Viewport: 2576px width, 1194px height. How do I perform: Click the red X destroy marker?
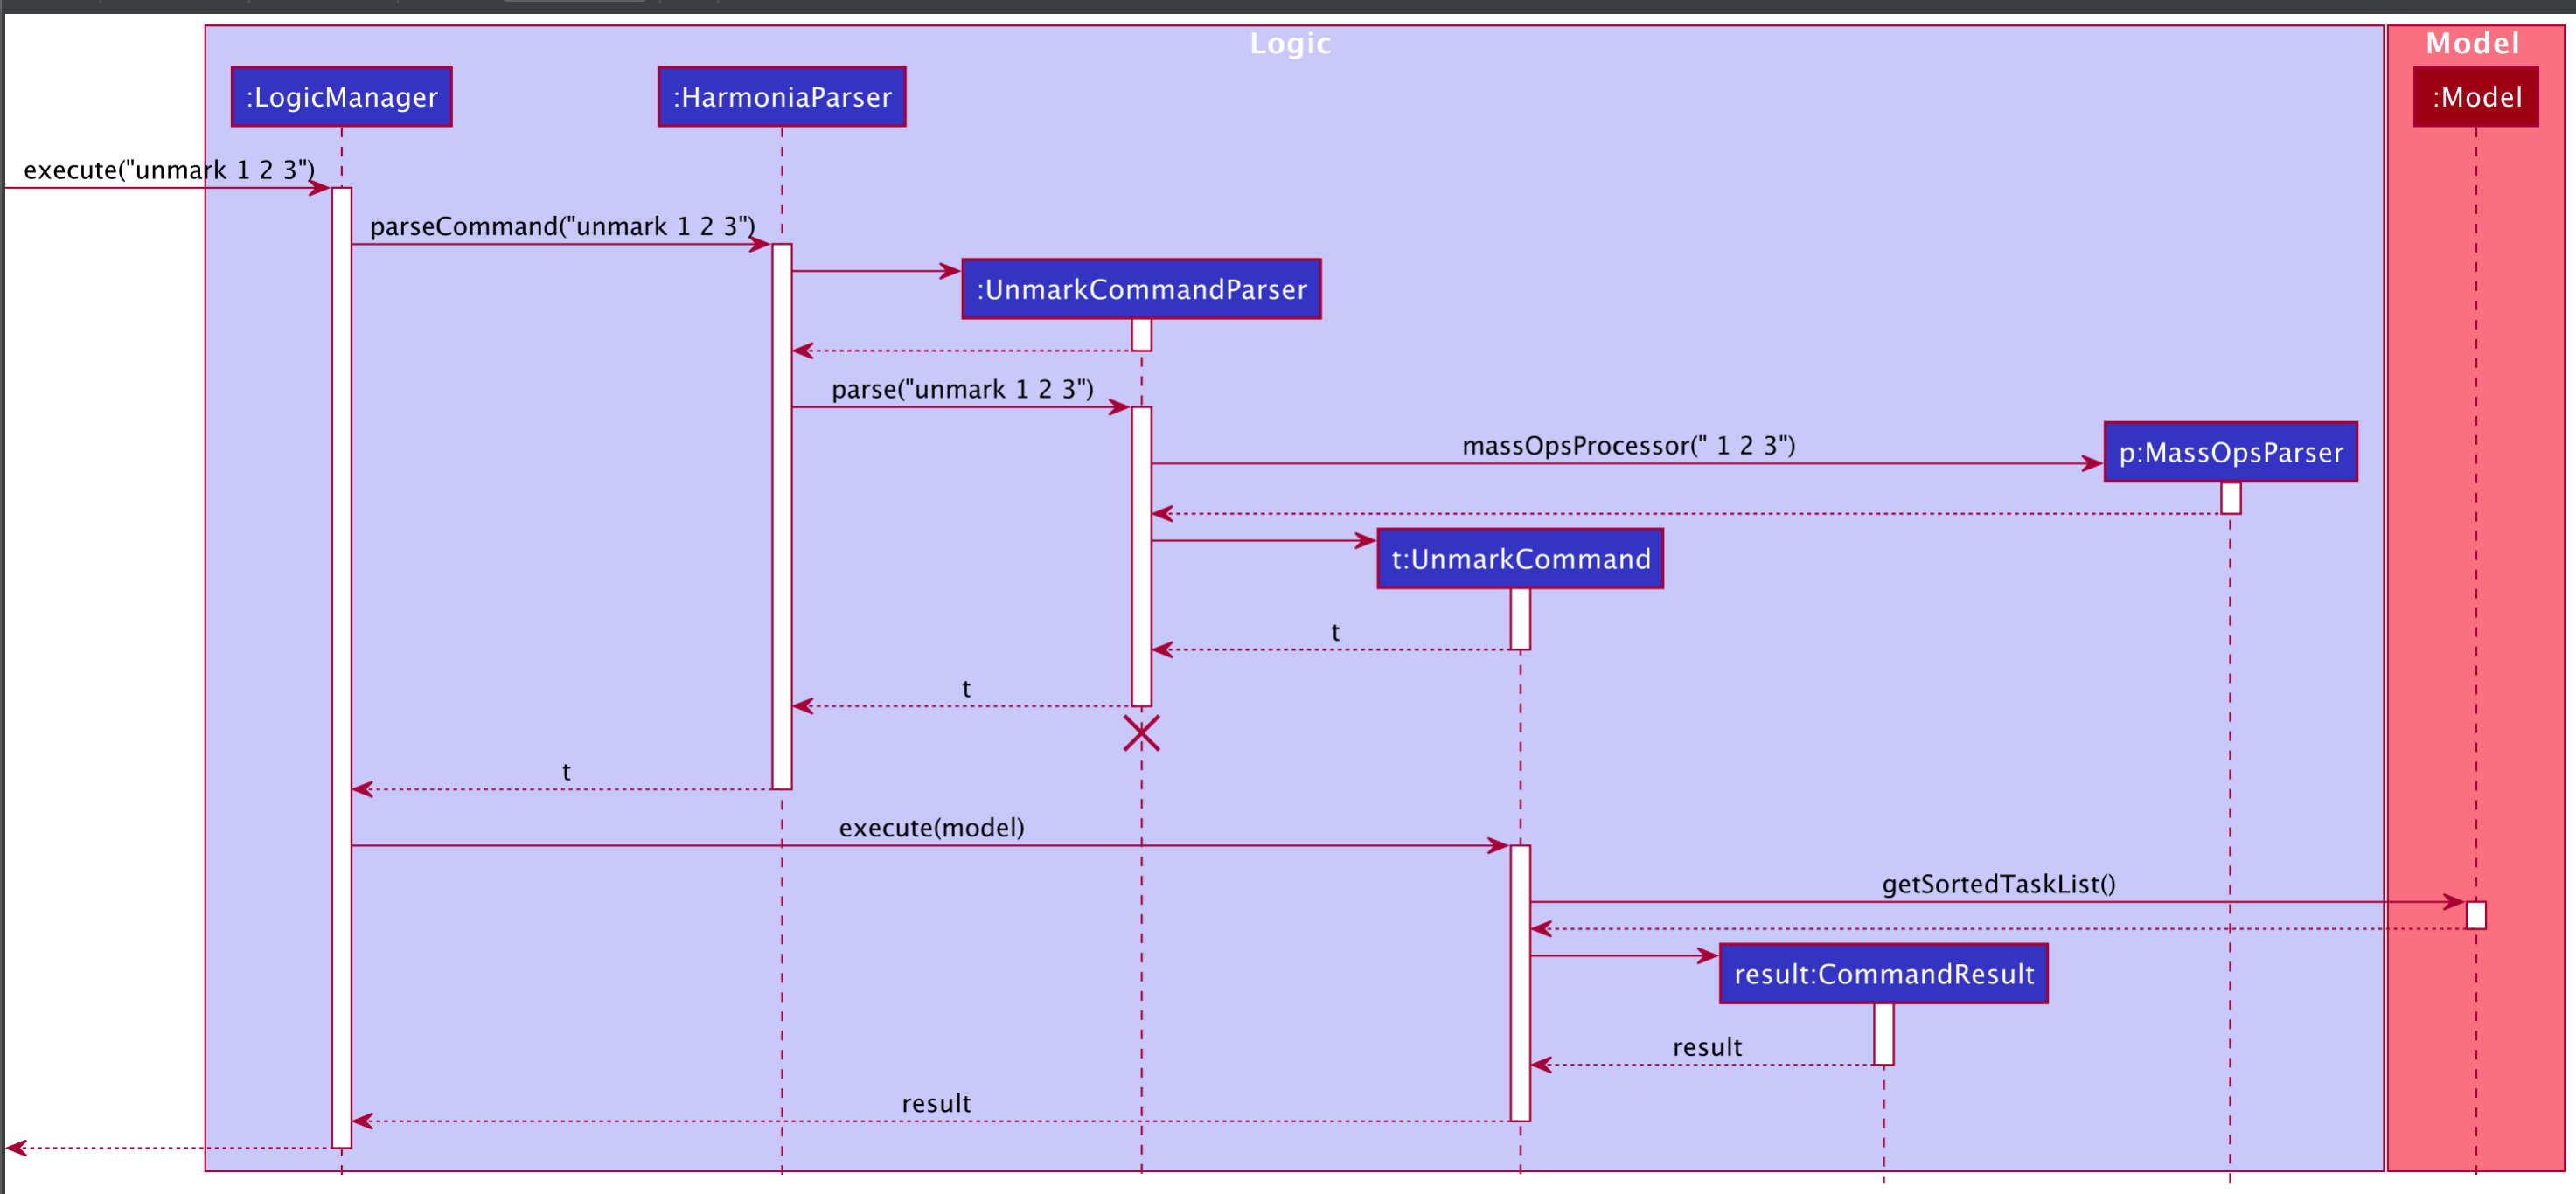coord(1141,733)
